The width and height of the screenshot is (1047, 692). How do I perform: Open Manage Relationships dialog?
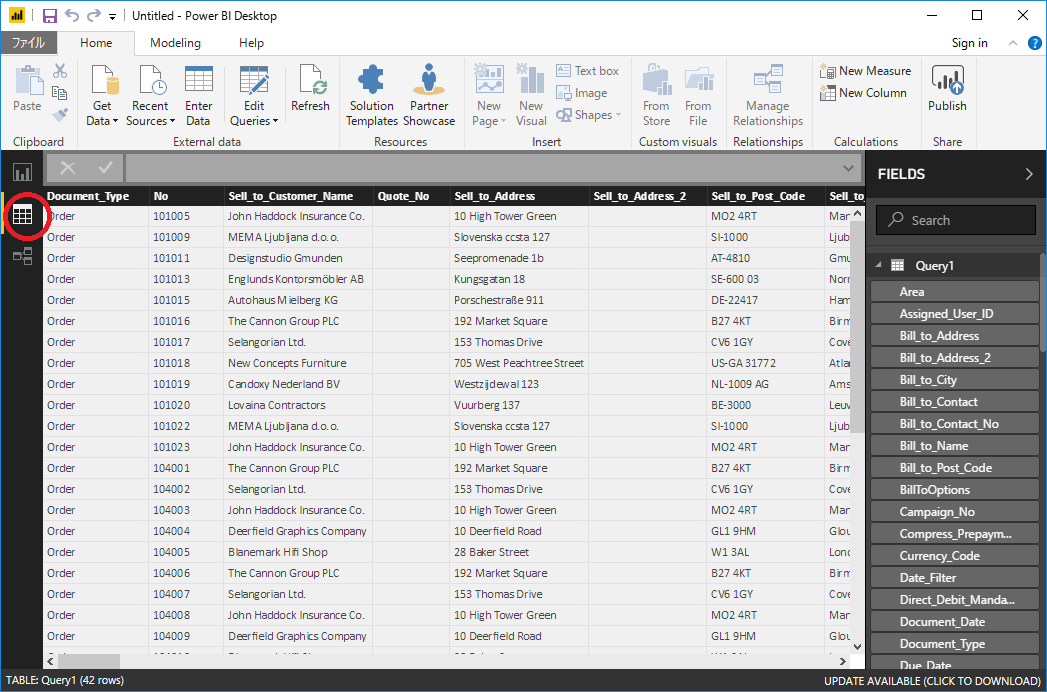768,96
